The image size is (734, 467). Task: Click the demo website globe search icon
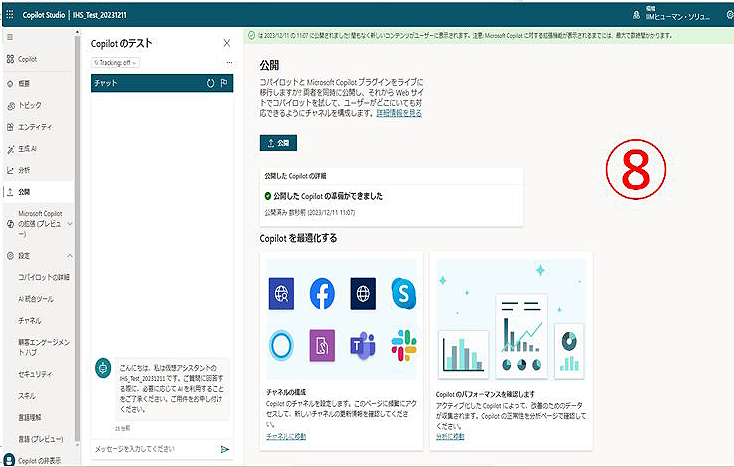pyautogui.click(x=281, y=293)
